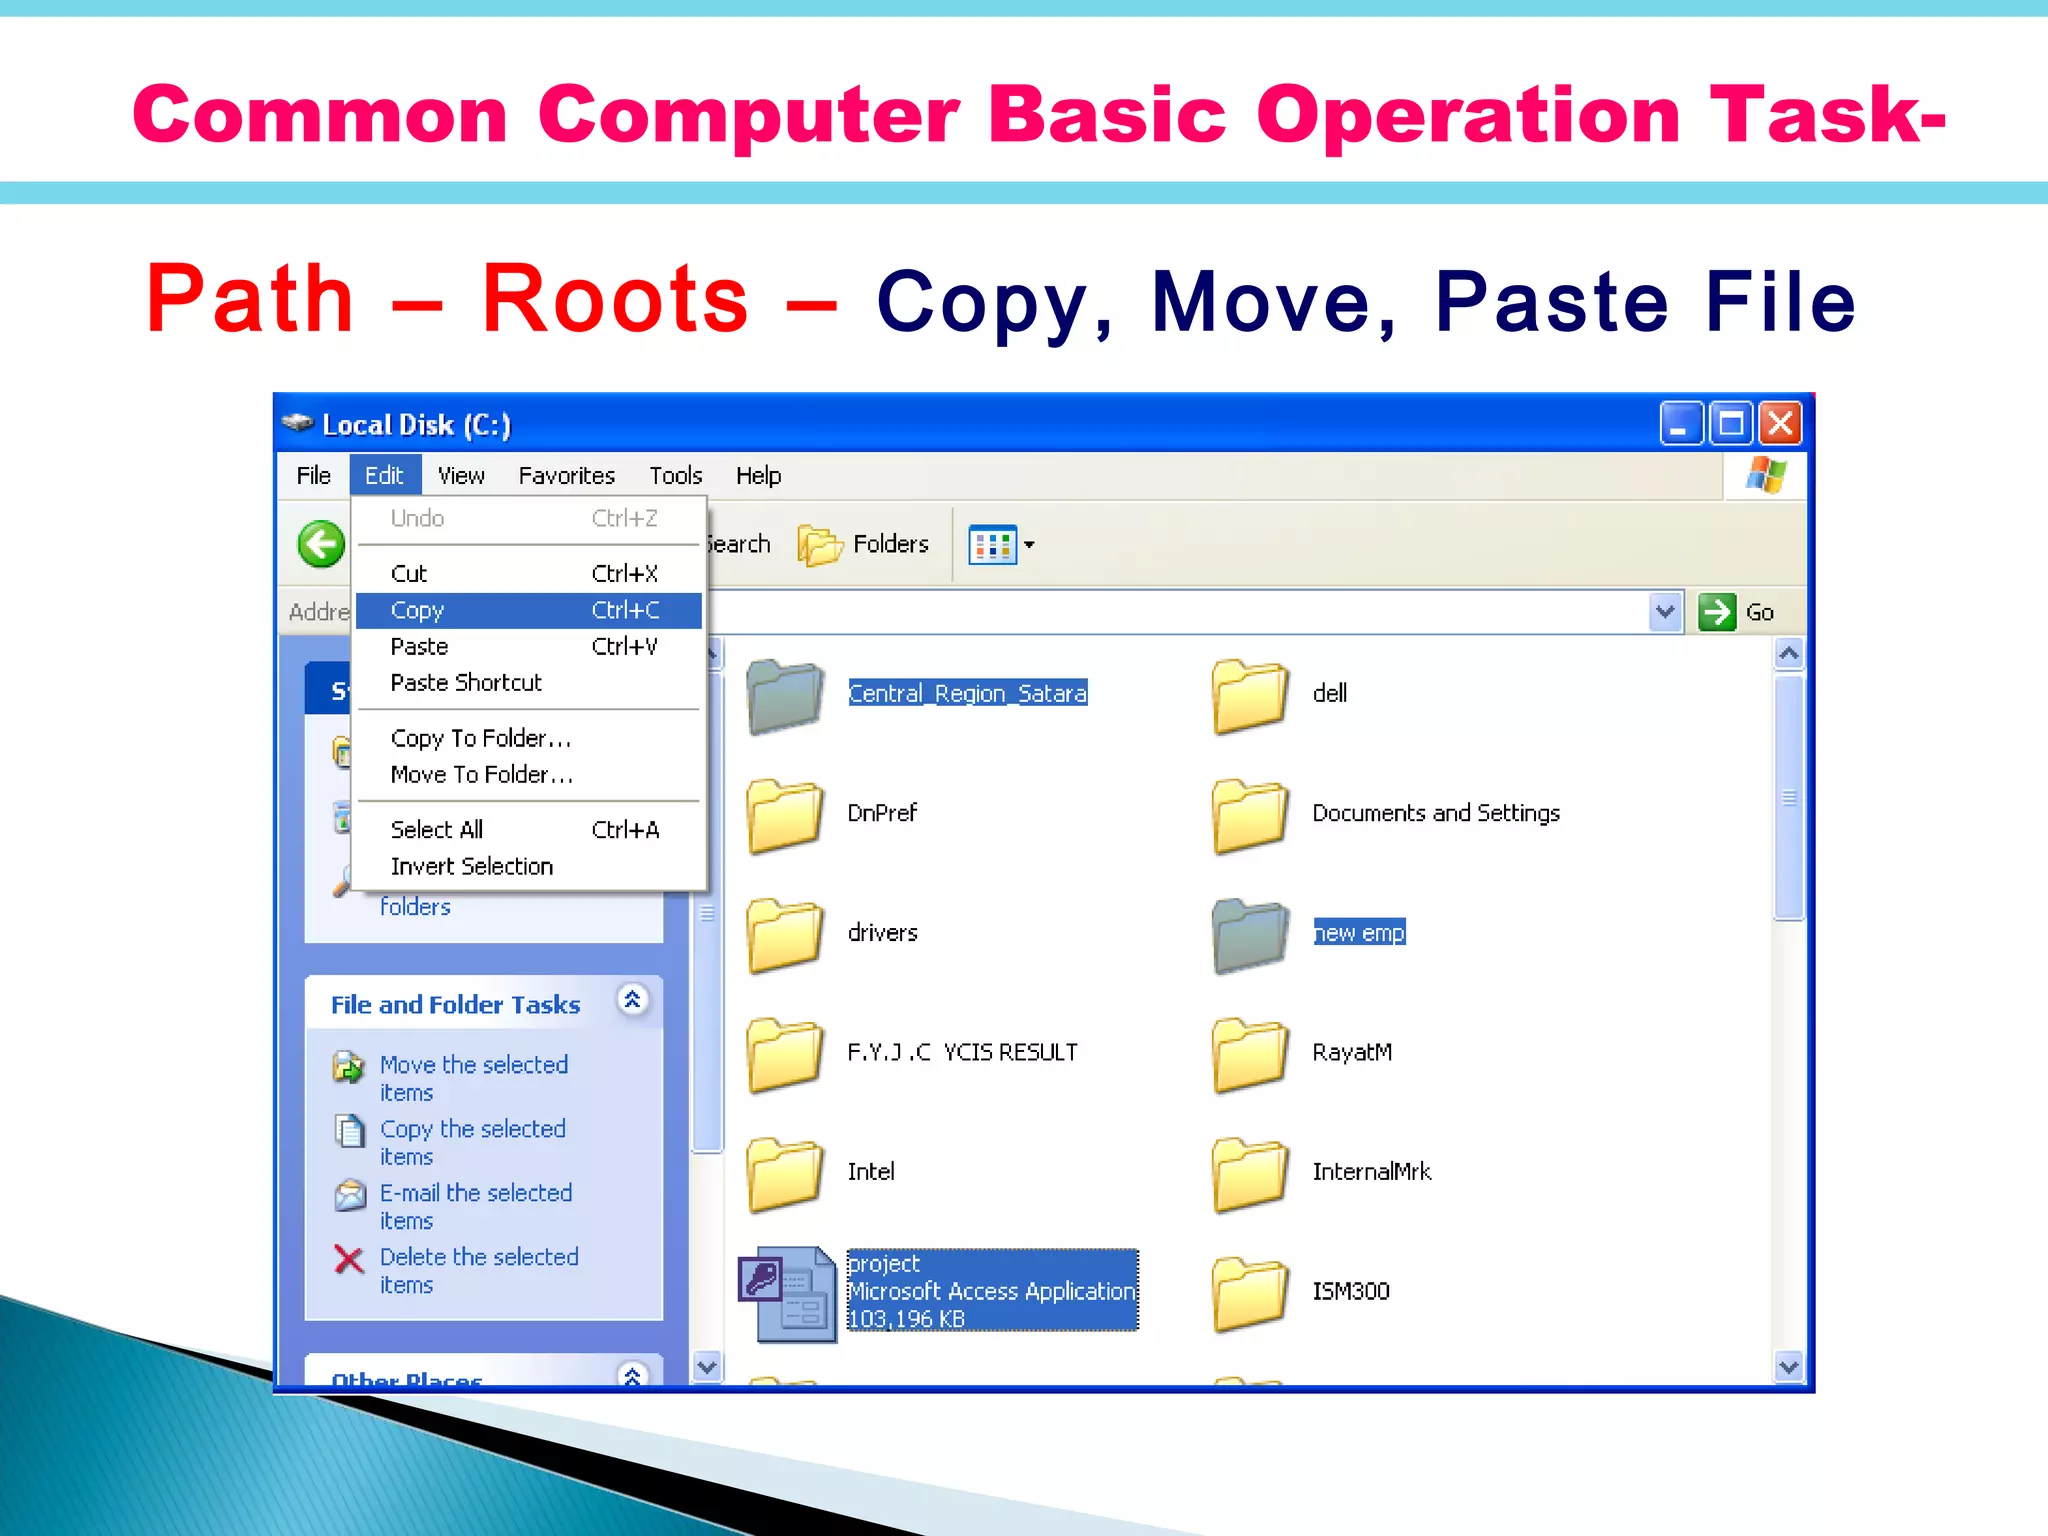Click Copy the selected items link

click(x=473, y=1142)
